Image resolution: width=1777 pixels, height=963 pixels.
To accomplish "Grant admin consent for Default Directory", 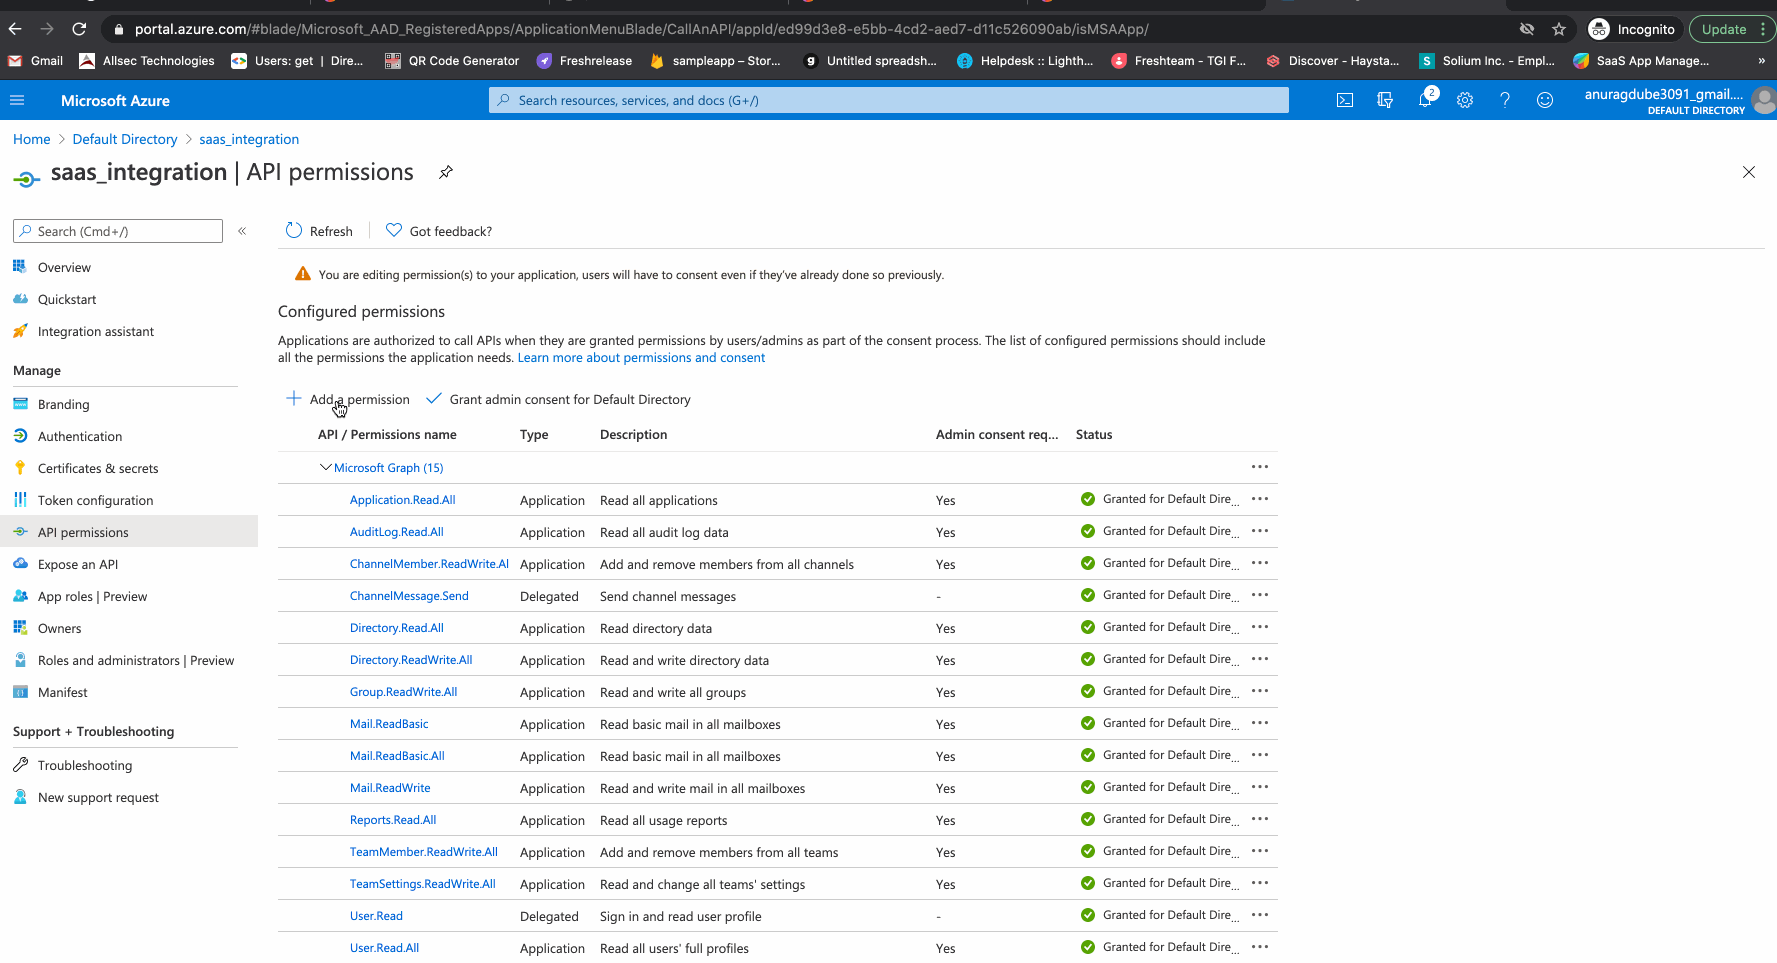I will [x=558, y=399].
